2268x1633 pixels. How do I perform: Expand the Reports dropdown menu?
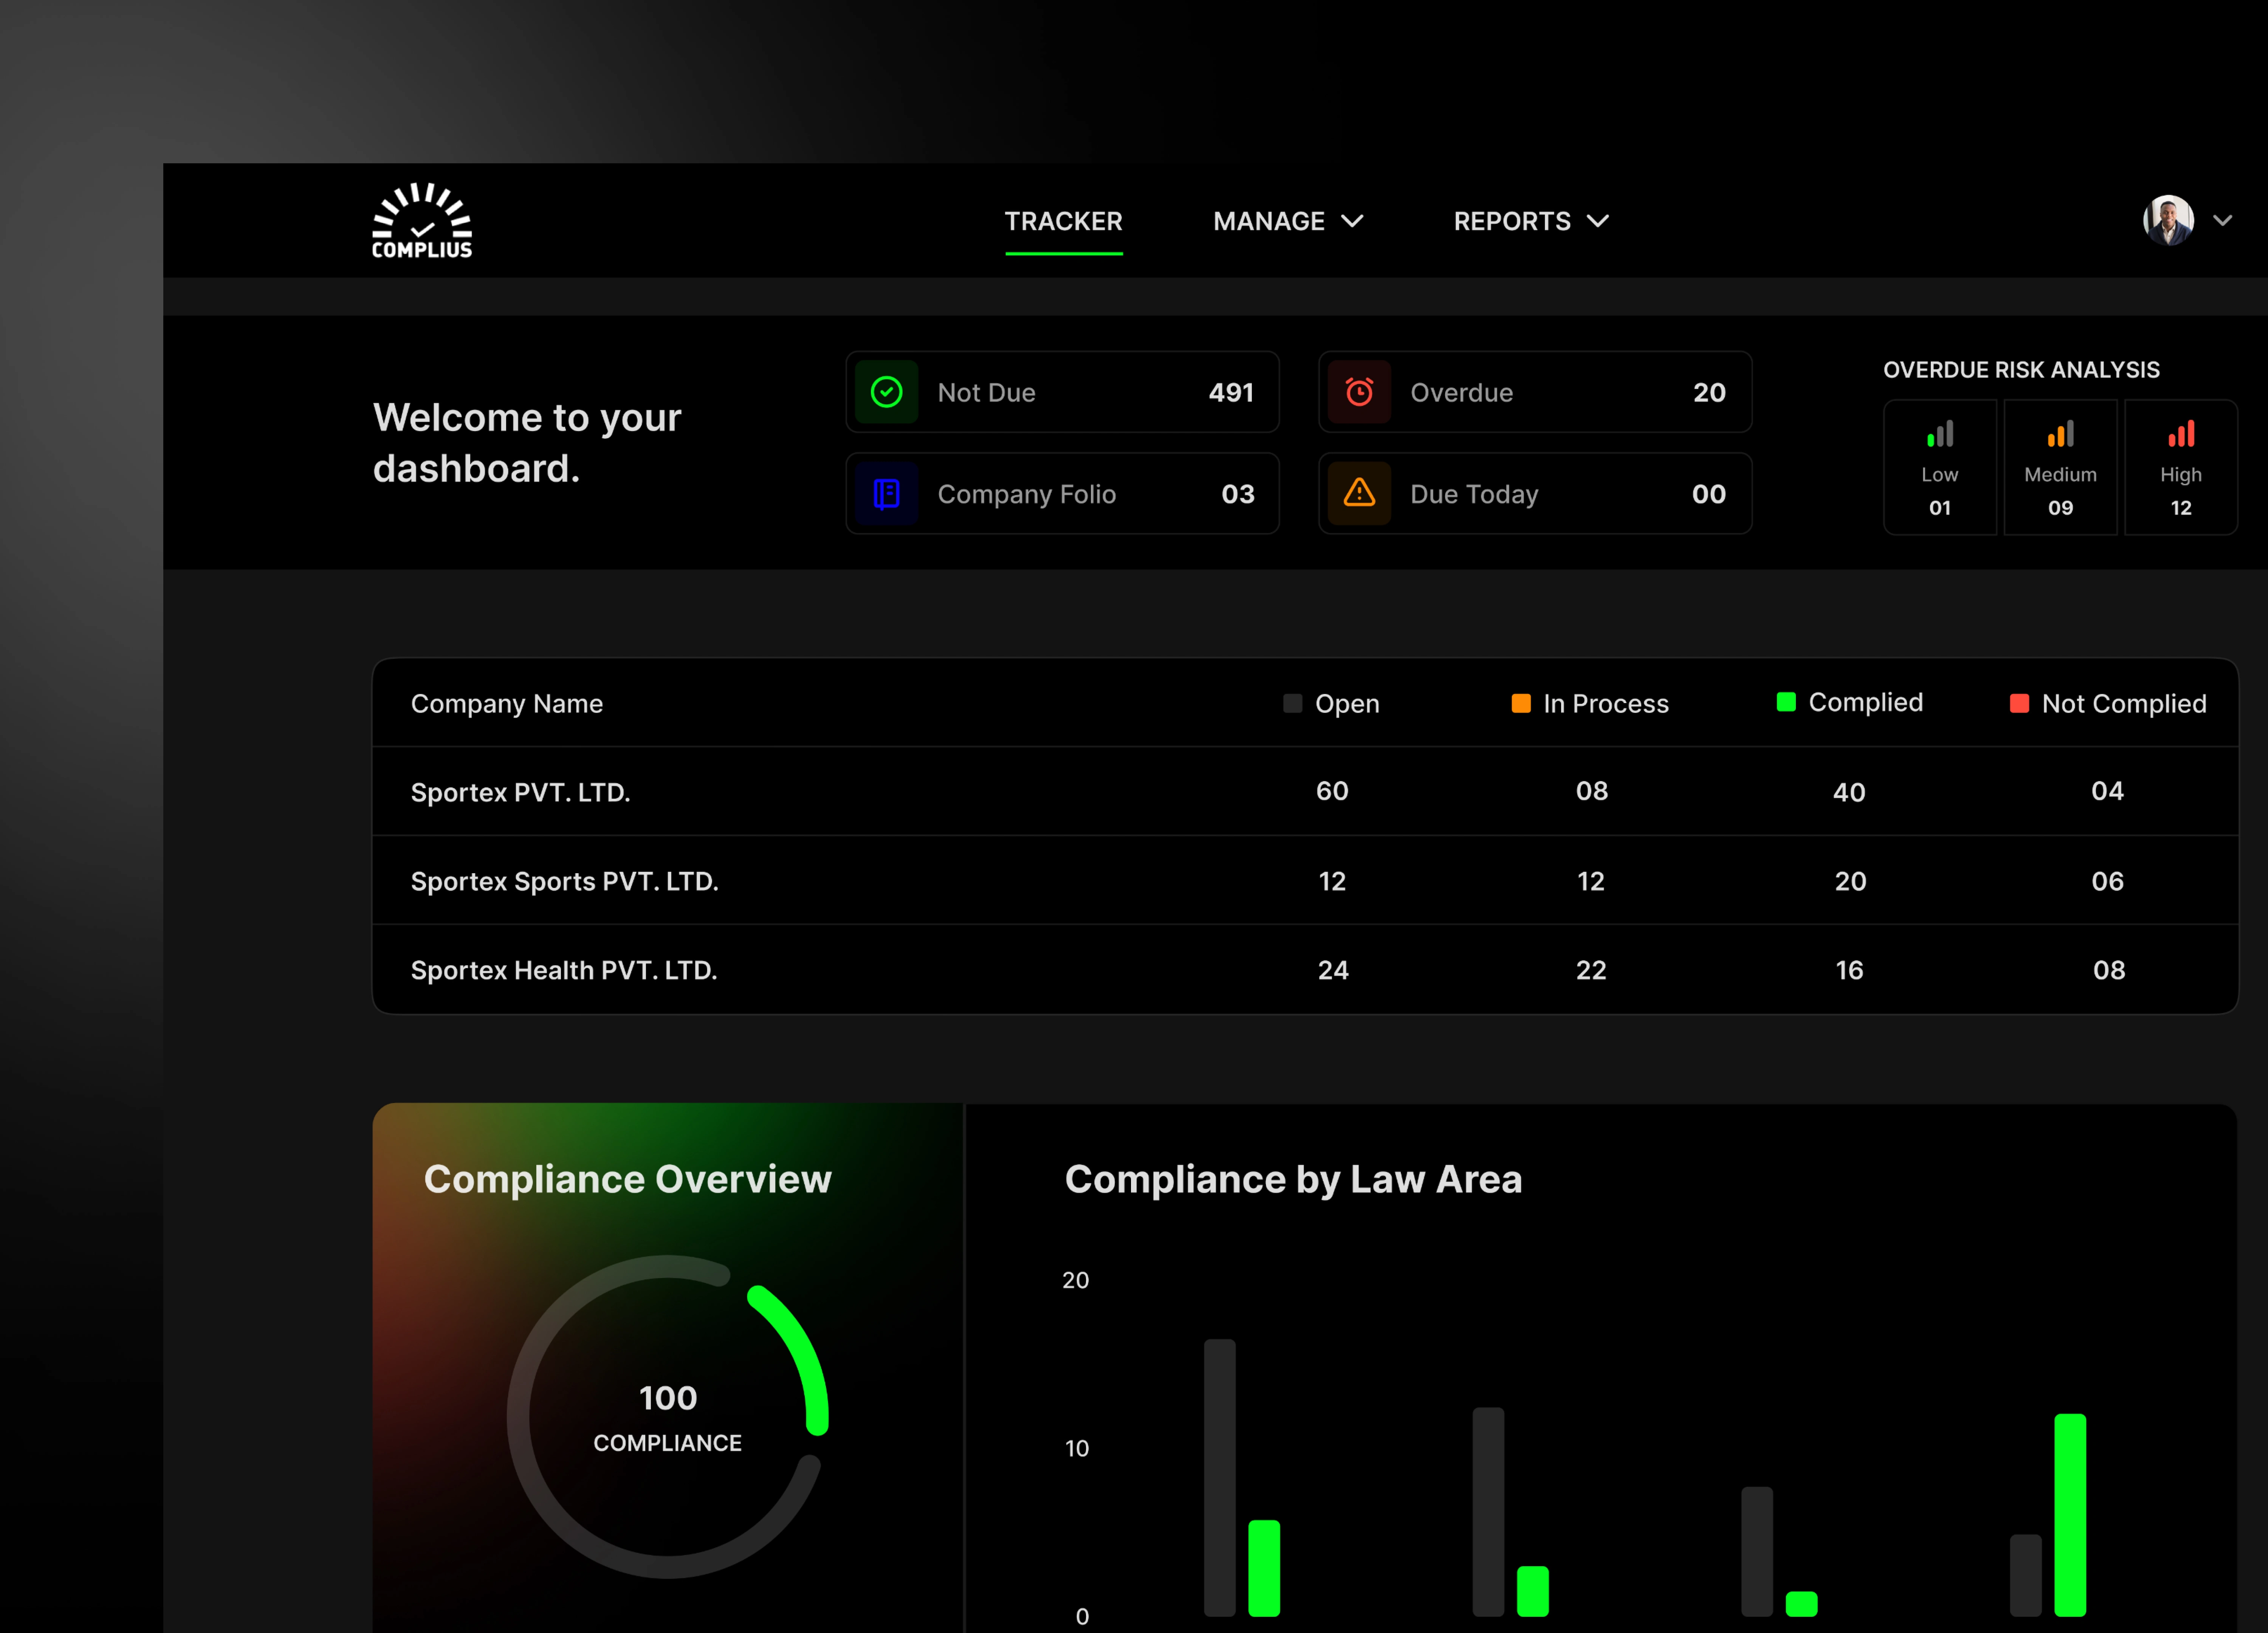1530,221
